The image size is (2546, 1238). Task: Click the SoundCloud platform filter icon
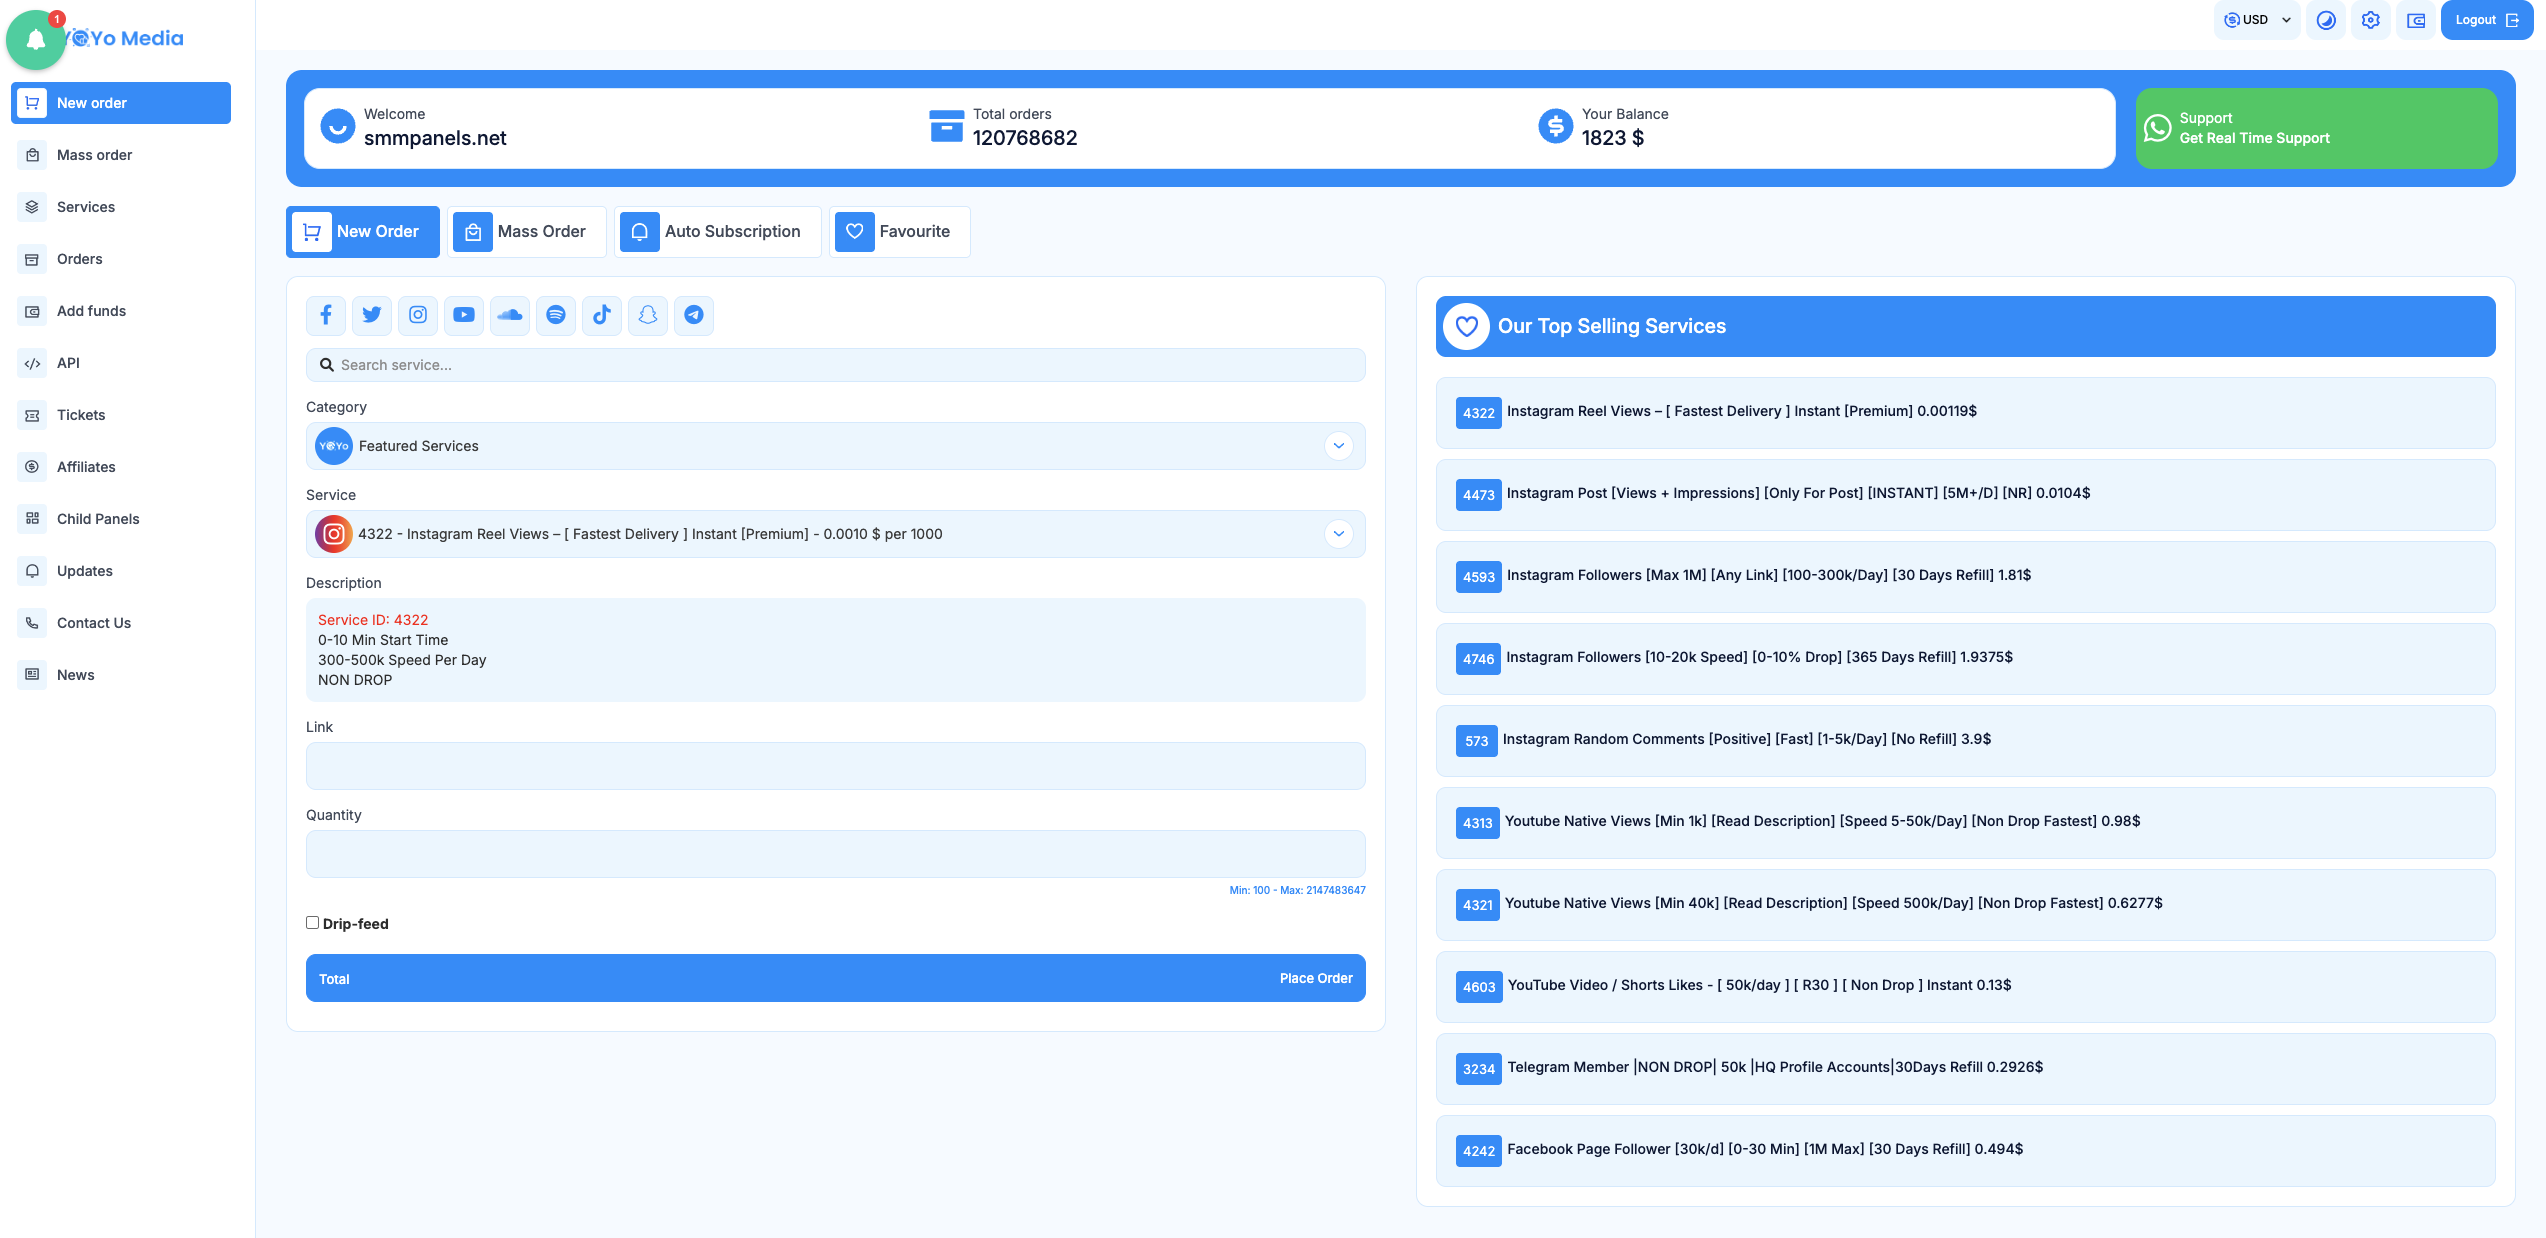510,315
